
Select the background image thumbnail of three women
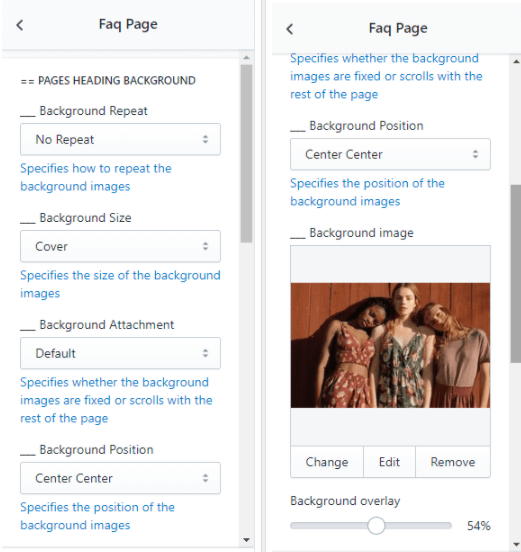[x=390, y=345]
